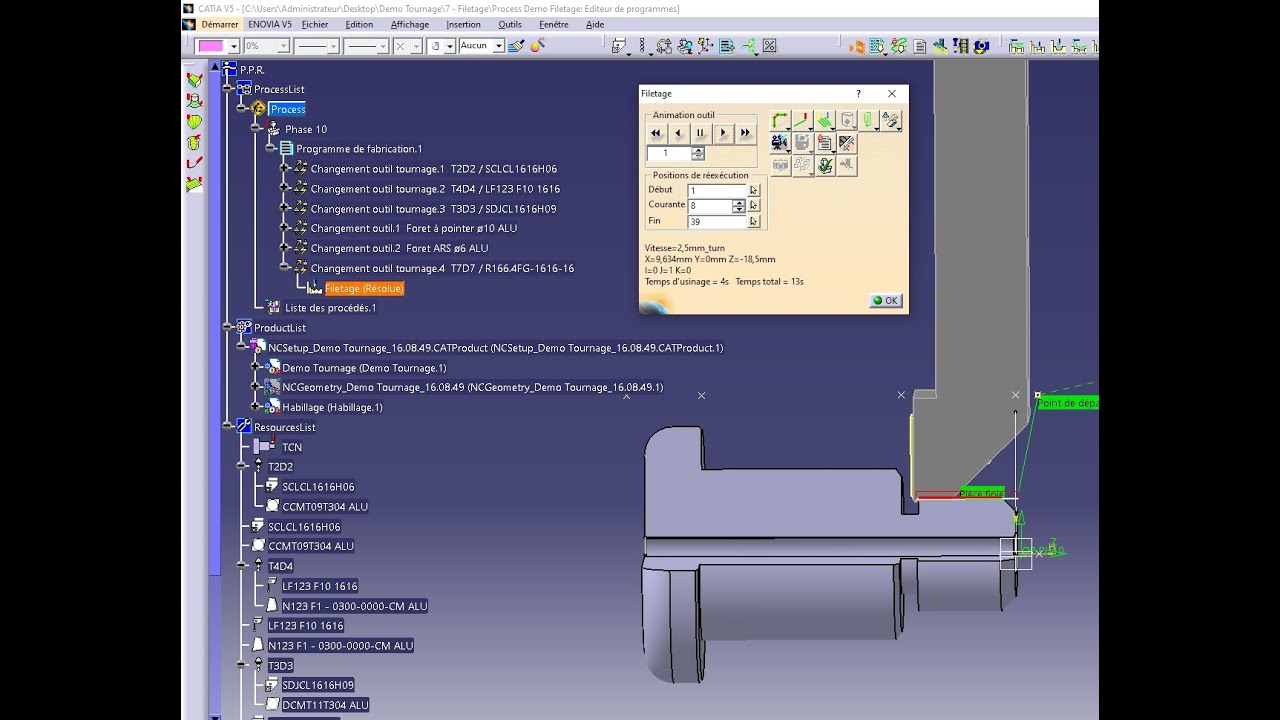This screenshot has height=720, width=1280.
Task: Open the pink fill color dropdown
Action: [234, 46]
